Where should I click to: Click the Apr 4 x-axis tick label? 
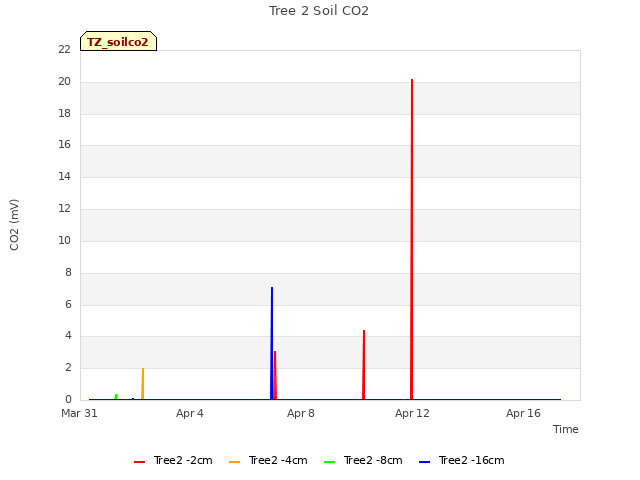pos(190,413)
